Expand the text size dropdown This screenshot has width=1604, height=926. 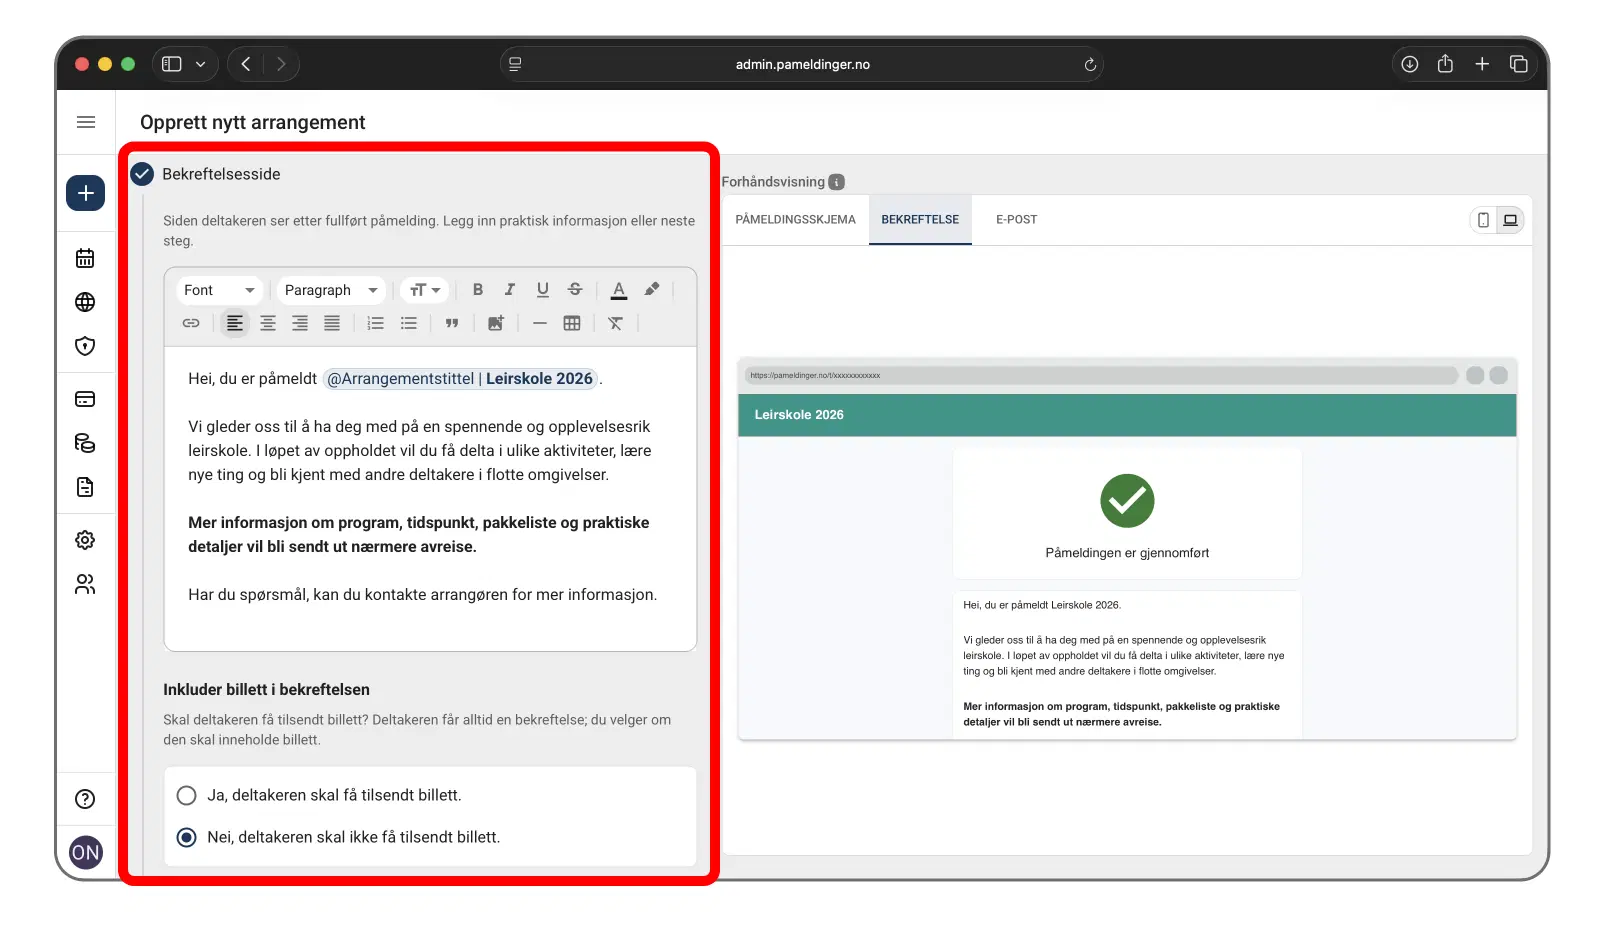point(425,290)
